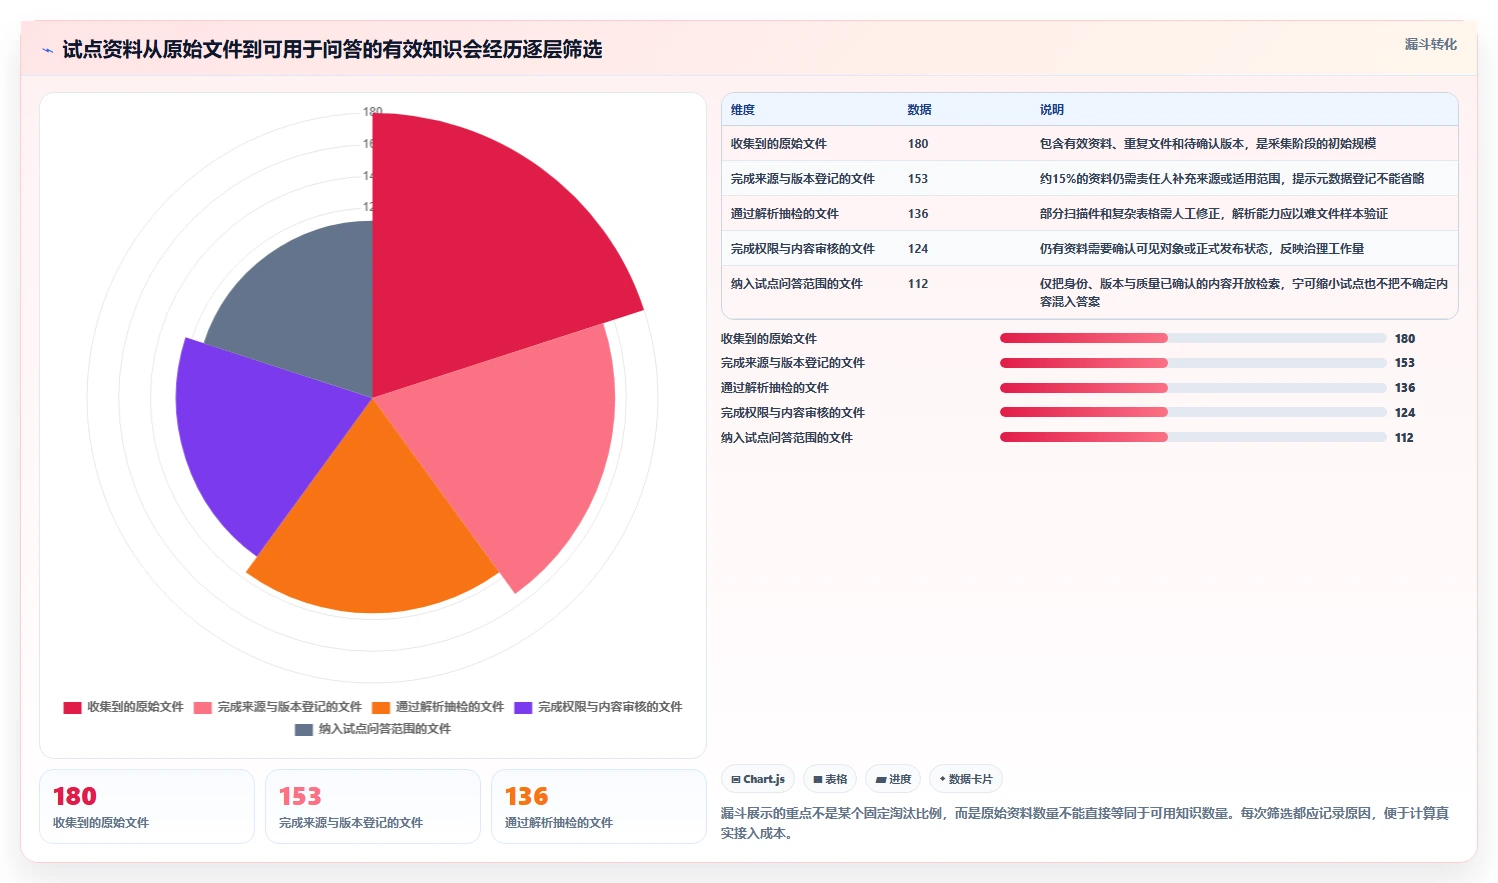Click the table value 124
Viewport: 1498px width, 883px height.
click(918, 249)
